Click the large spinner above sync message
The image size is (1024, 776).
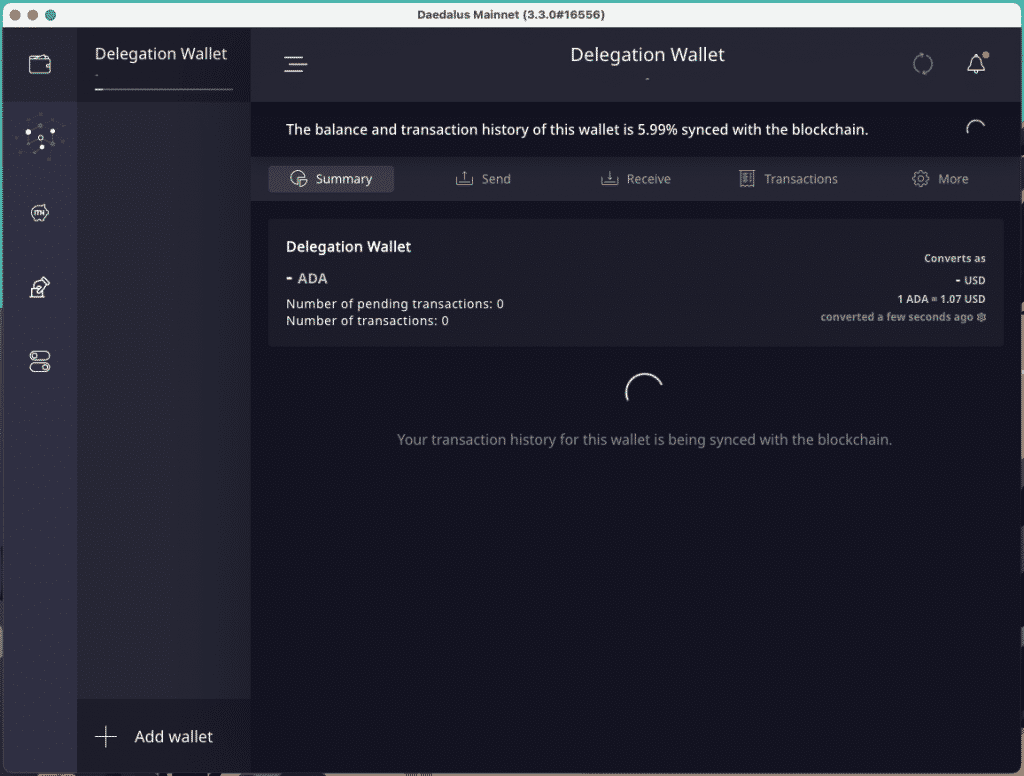[x=644, y=390]
